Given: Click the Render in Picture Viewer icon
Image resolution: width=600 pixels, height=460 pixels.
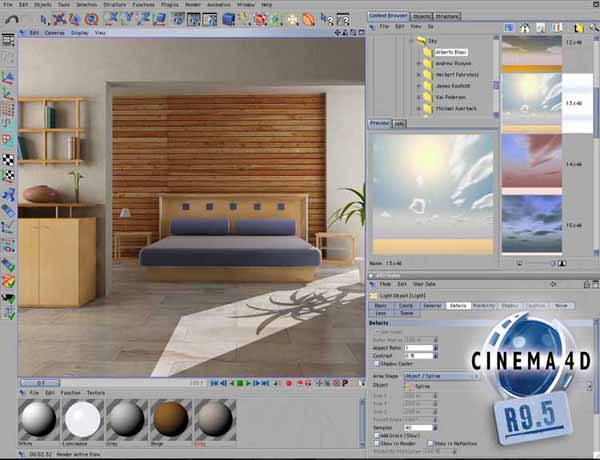Looking at the screenshot, I should 194,19.
